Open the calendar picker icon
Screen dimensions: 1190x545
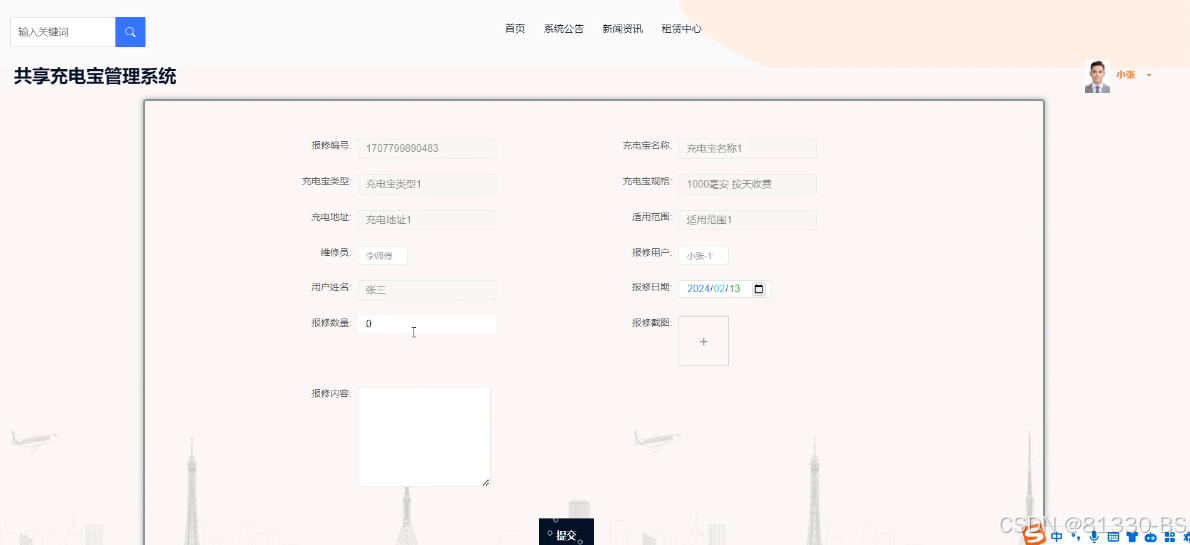[x=758, y=288]
